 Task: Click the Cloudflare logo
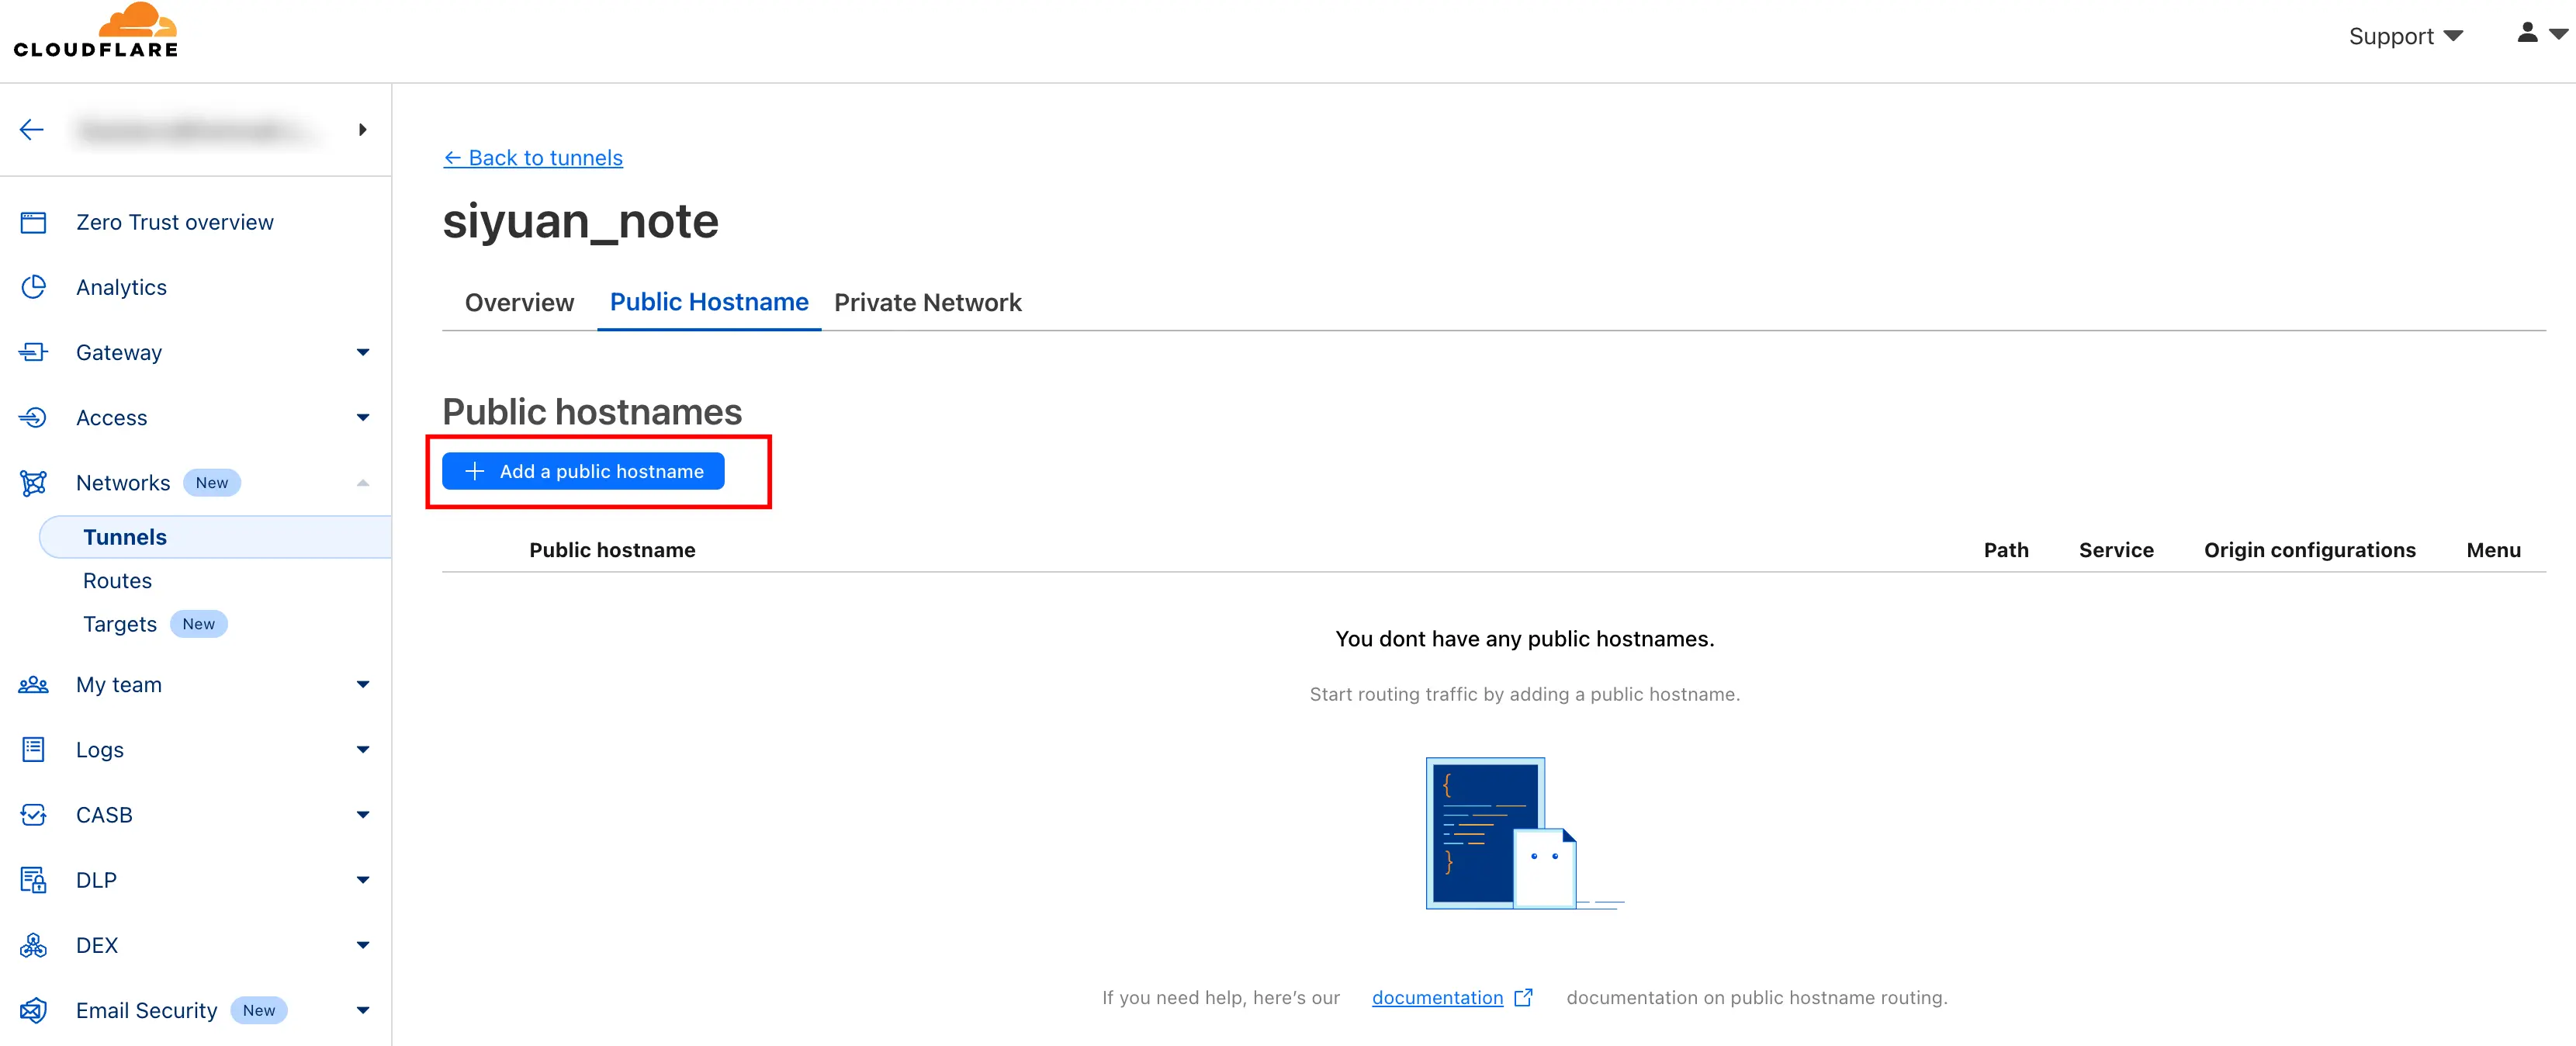pyautogui.click(x=96, y=31)
